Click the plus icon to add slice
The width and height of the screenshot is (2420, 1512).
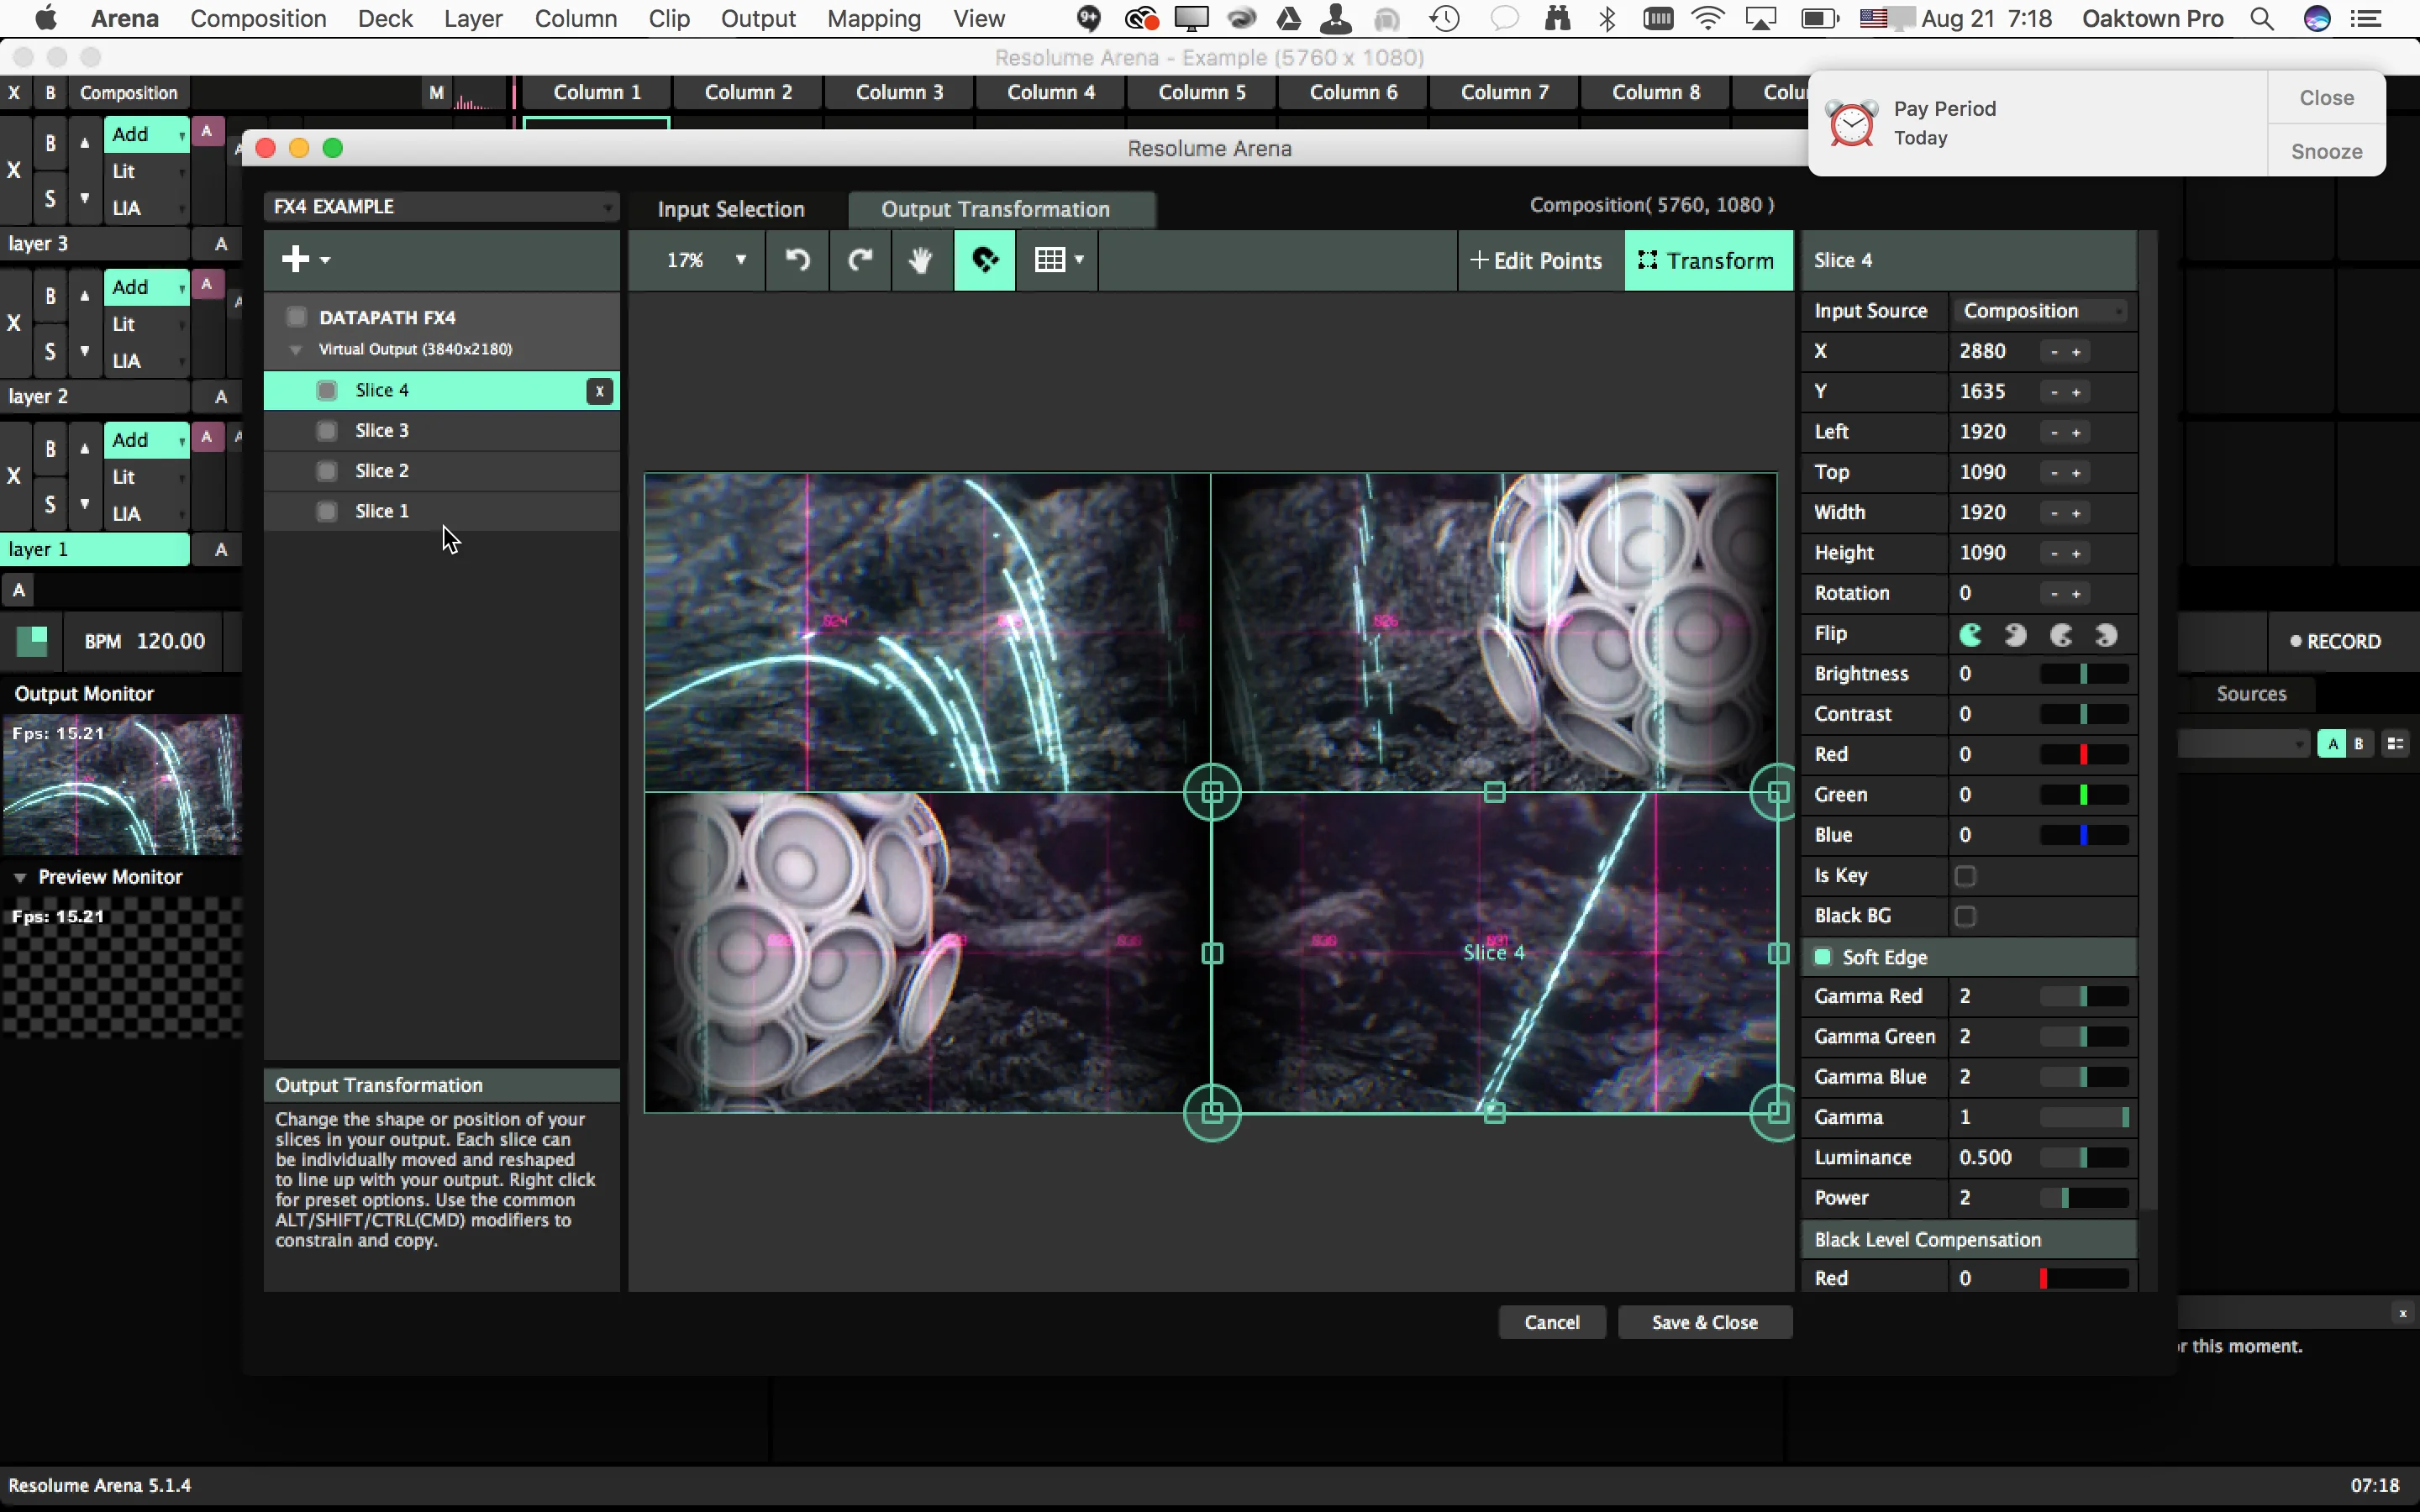(x=295, y=259)
